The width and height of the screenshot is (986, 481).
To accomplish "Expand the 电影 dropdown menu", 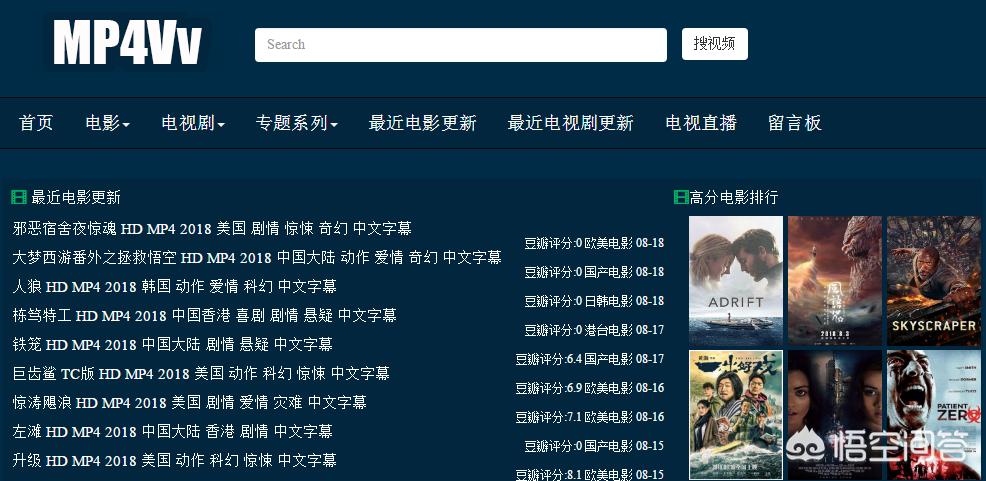I will point(107,123).
